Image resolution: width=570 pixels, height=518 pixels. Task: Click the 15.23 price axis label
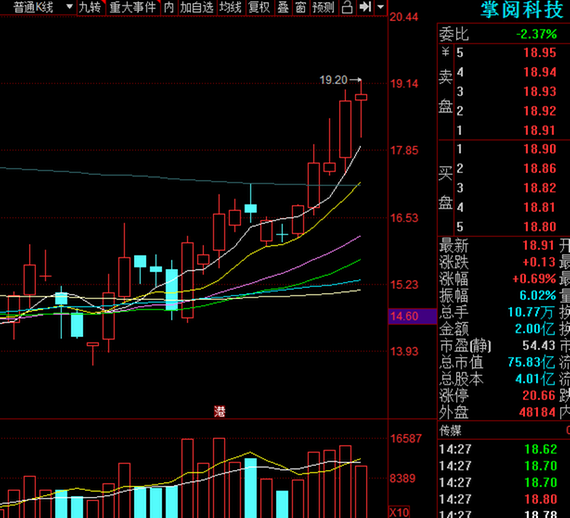coord(404,284)
